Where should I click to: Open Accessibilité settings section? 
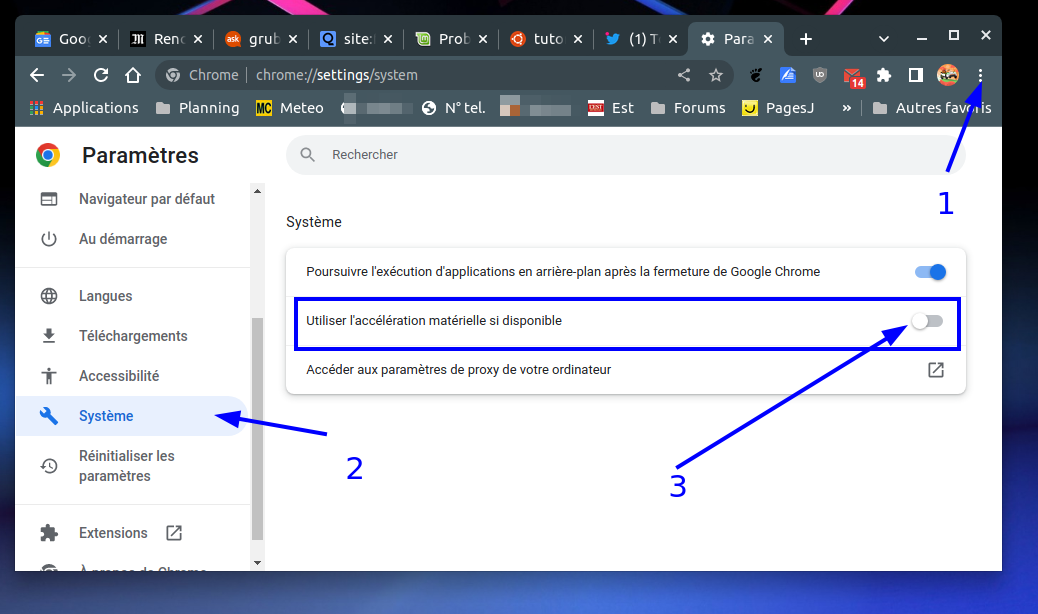[x=132, y=376]
